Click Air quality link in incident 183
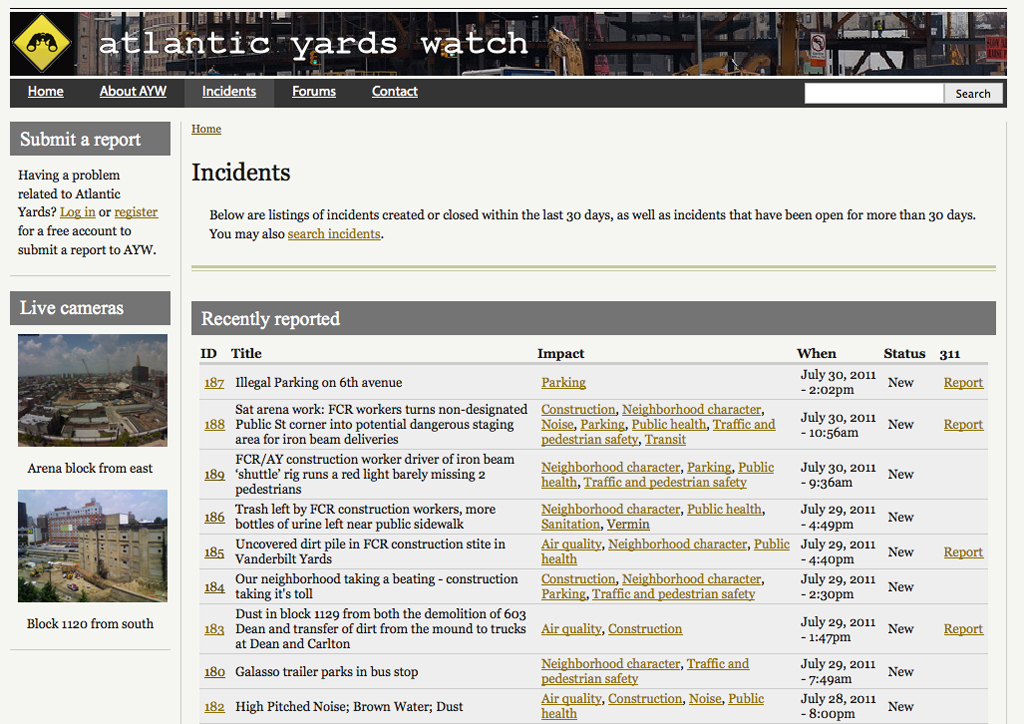The width and height of the screenshot is (1024, 724). (x=571, y=629)
